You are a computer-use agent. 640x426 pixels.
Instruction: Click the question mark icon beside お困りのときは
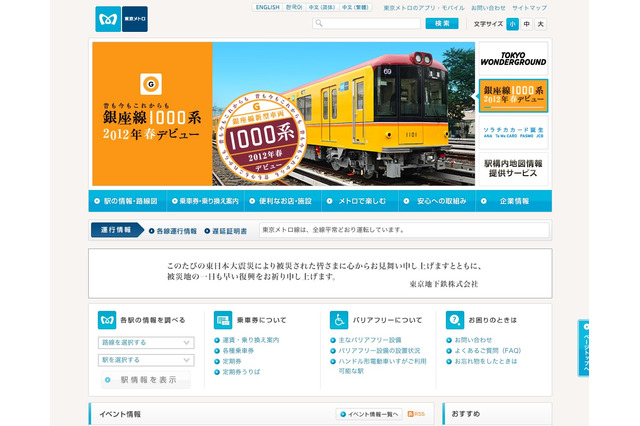click(455, 320)
